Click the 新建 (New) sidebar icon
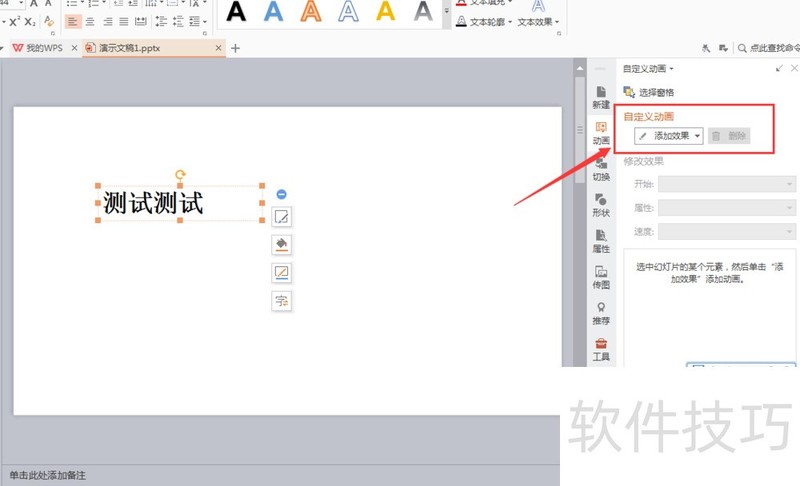Image resolution: width=800 pixels, height=486 pixels. [601, 97]
